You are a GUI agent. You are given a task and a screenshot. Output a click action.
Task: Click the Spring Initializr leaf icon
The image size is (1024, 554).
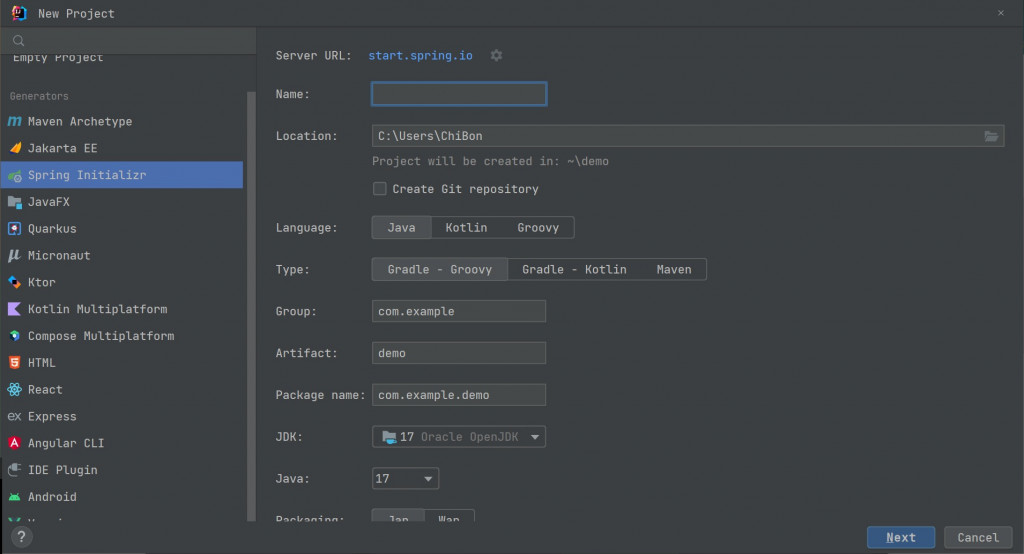(x=14, y=175)
